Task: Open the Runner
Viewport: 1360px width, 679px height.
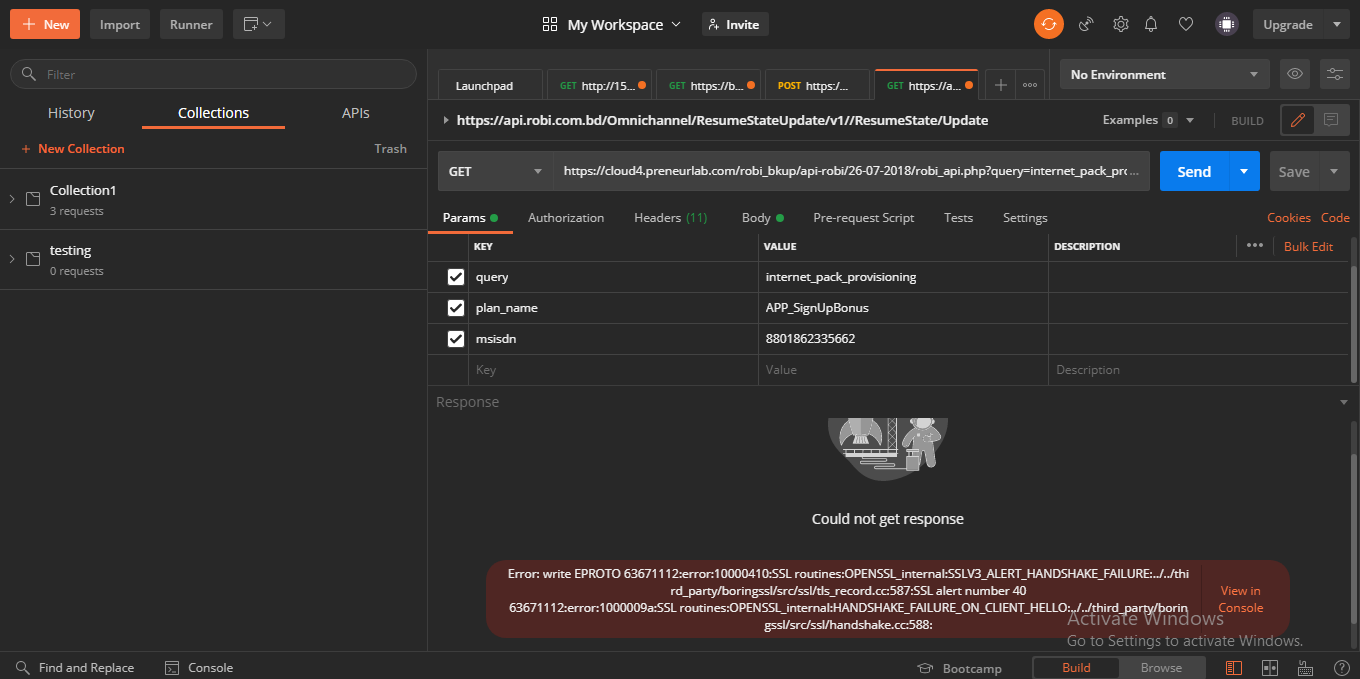Action: [191, 24]
